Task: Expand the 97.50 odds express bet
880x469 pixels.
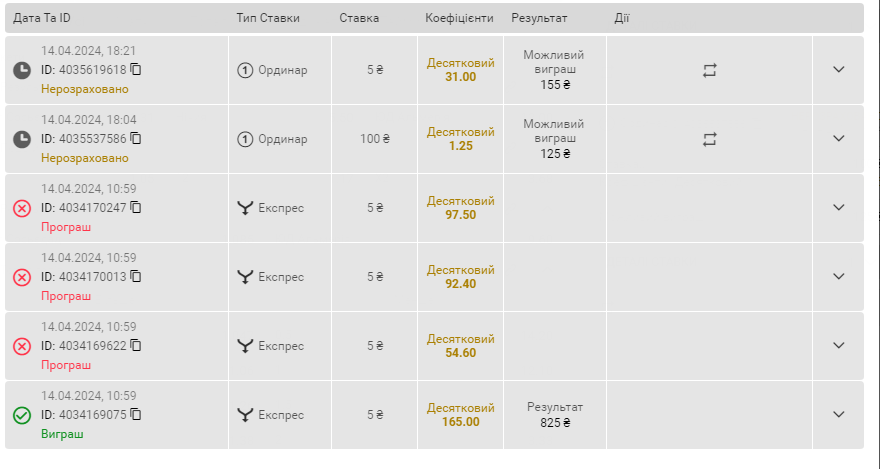Action: [x=838, y=208]
